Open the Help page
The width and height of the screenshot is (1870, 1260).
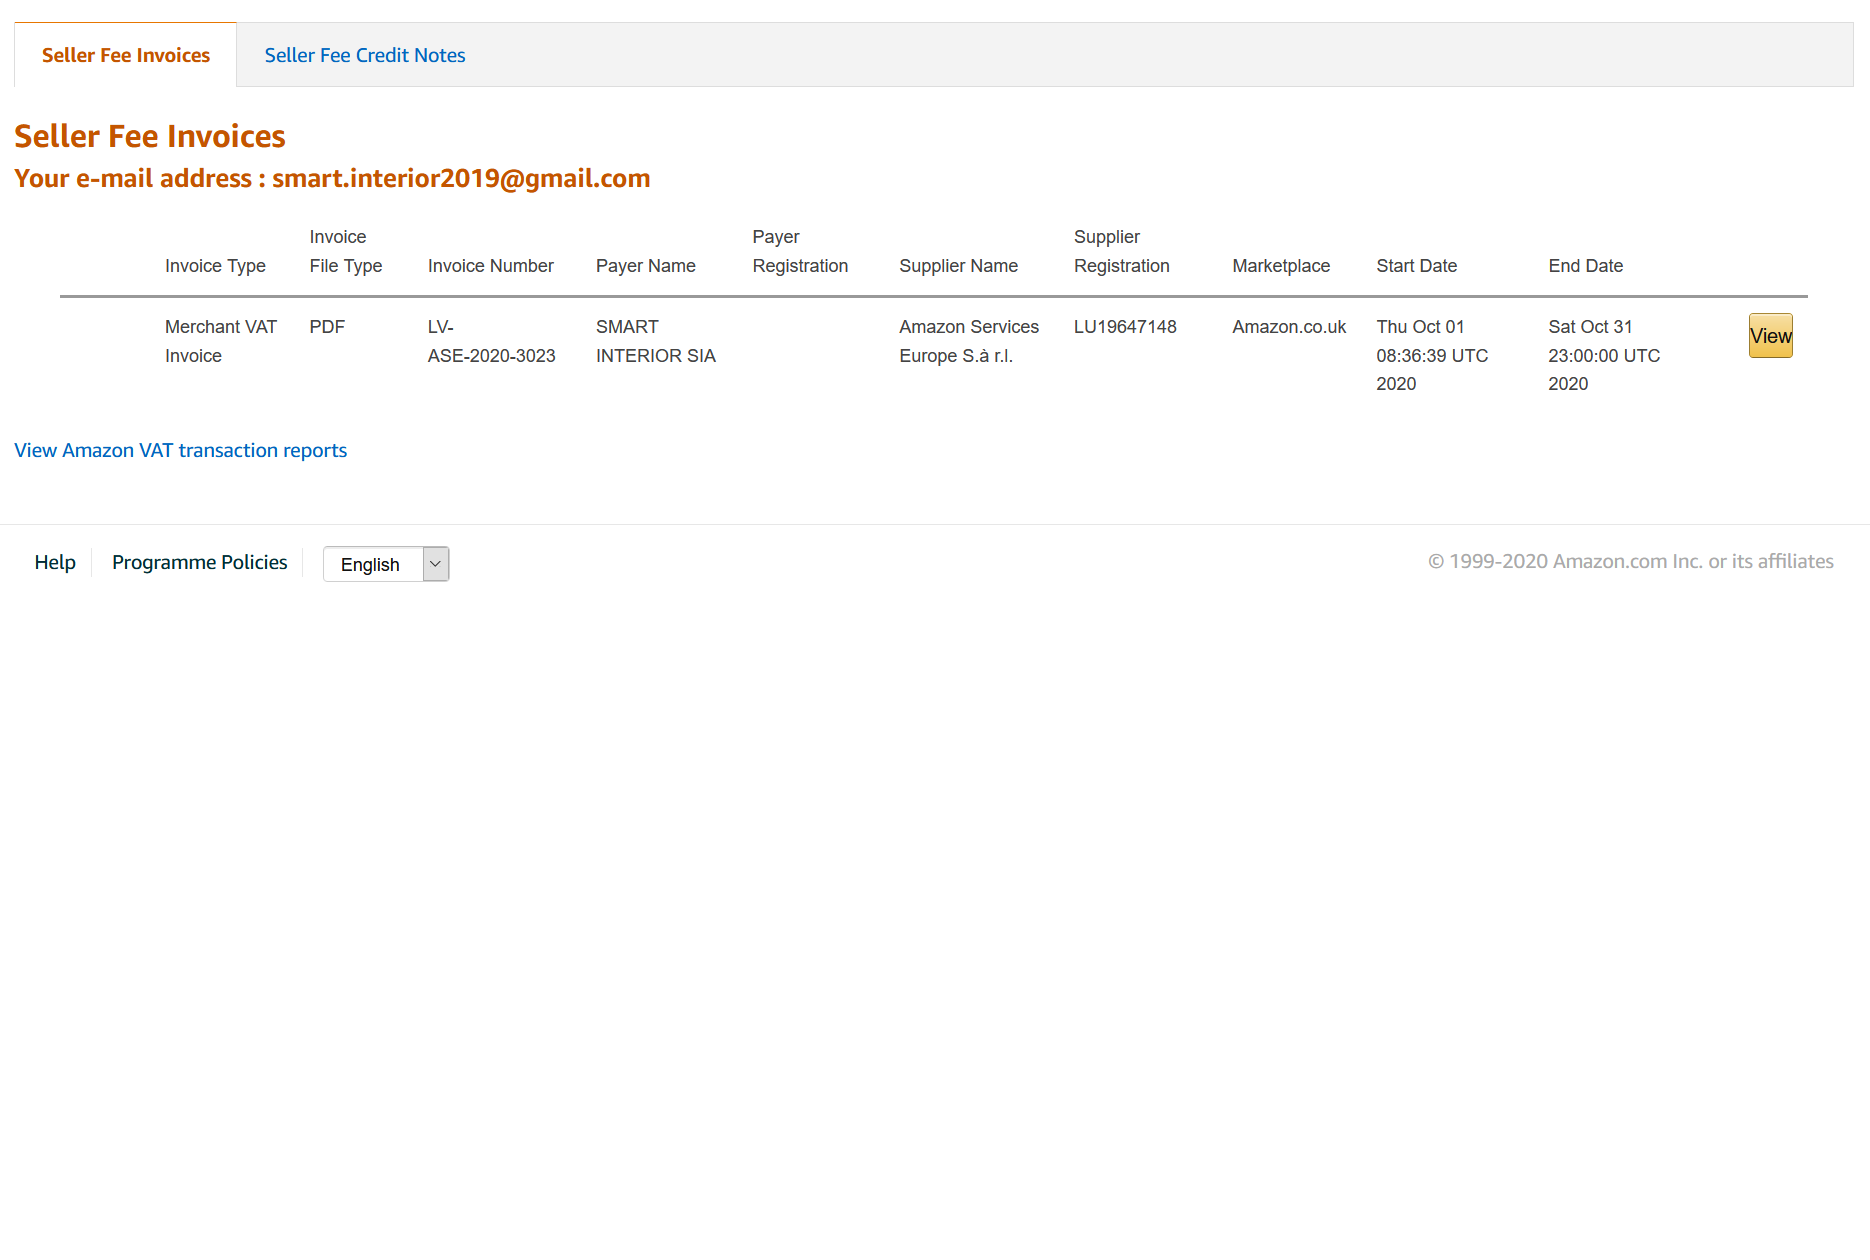55,562
